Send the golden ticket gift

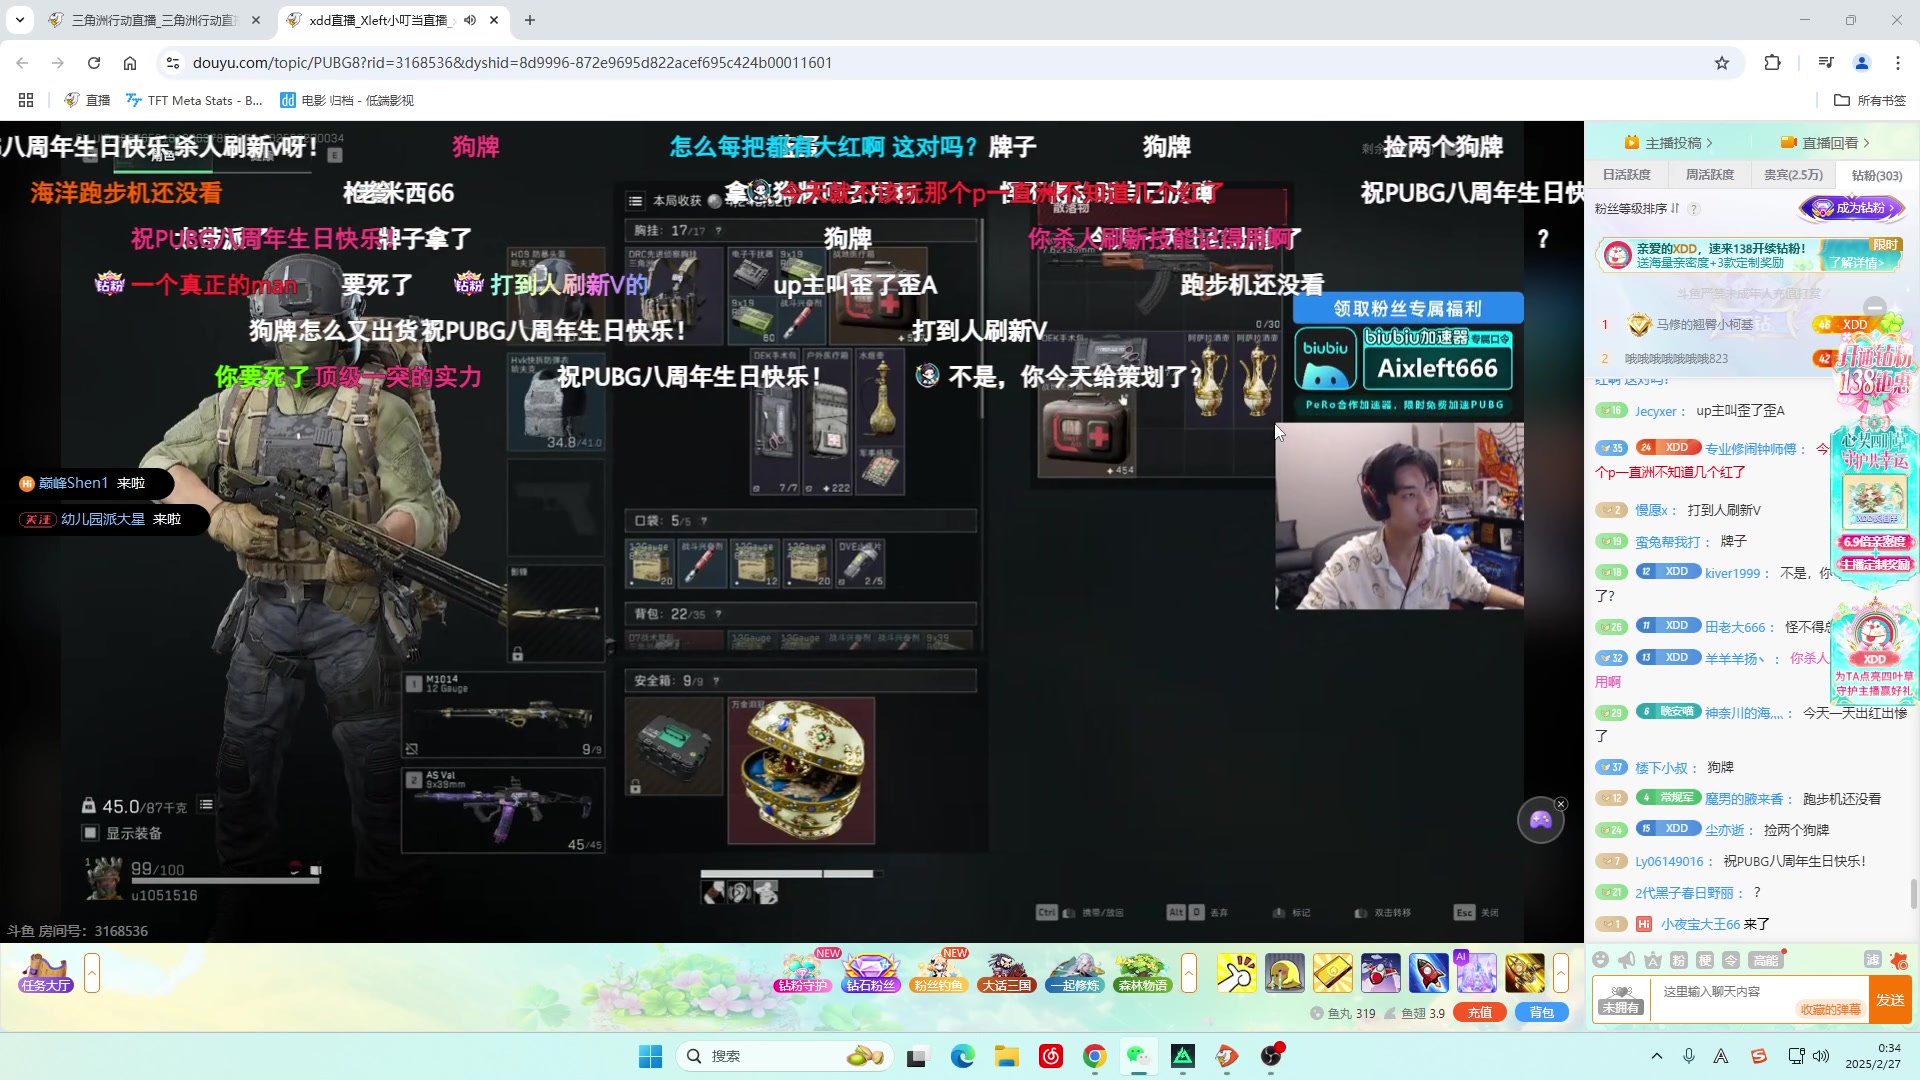[x=1332, y=973]
